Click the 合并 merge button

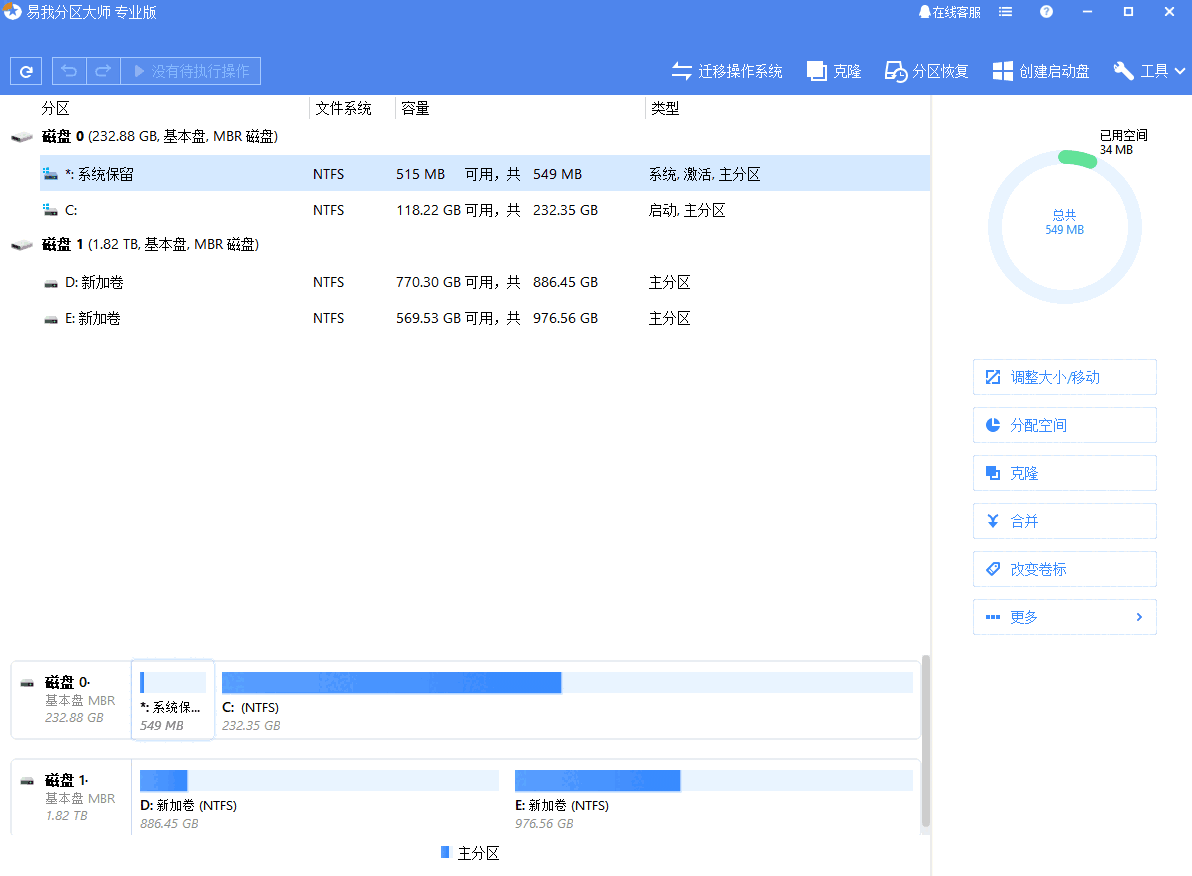pos(1064,521)
